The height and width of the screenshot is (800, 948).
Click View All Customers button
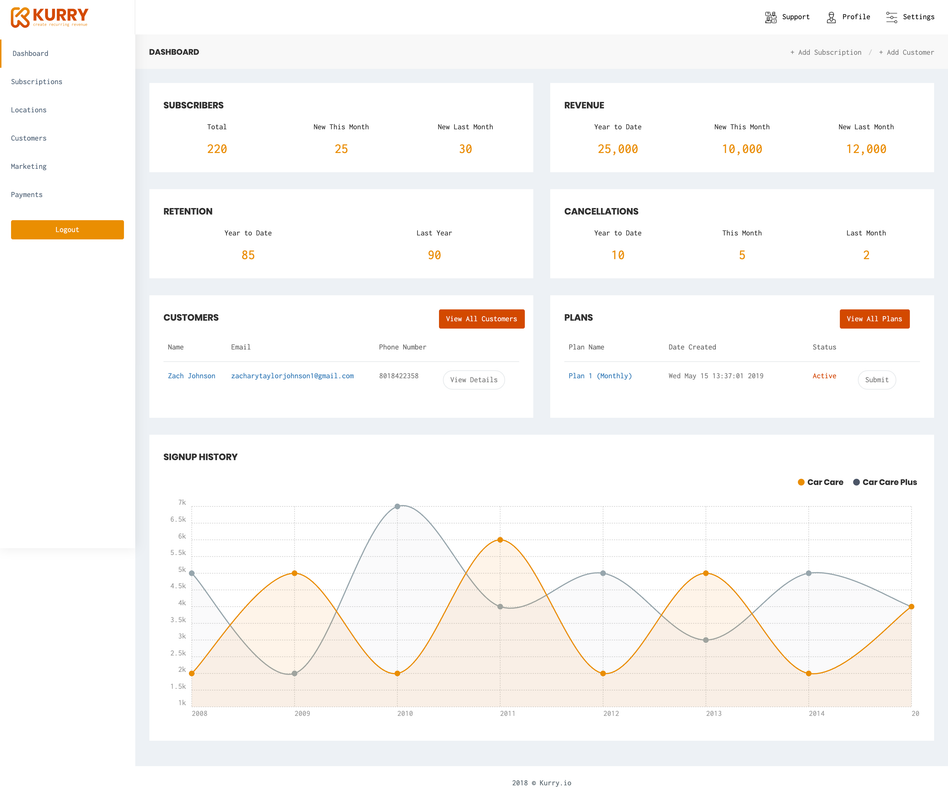point(481,319)
